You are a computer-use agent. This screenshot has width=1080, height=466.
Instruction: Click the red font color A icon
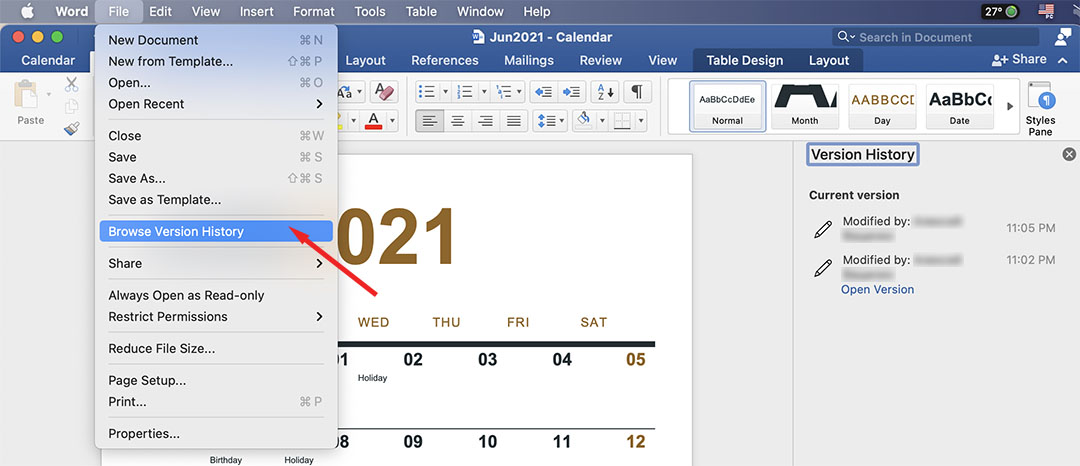point(374,121)
